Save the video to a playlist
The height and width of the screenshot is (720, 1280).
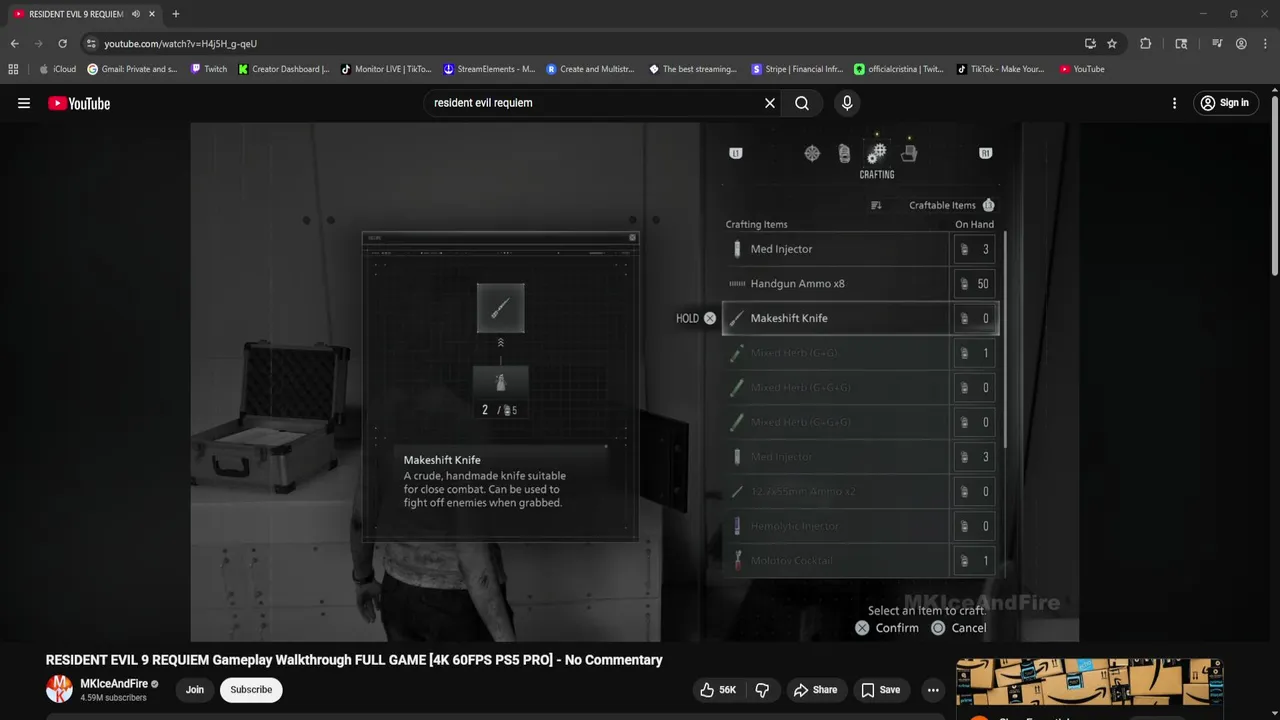point(881,690)
